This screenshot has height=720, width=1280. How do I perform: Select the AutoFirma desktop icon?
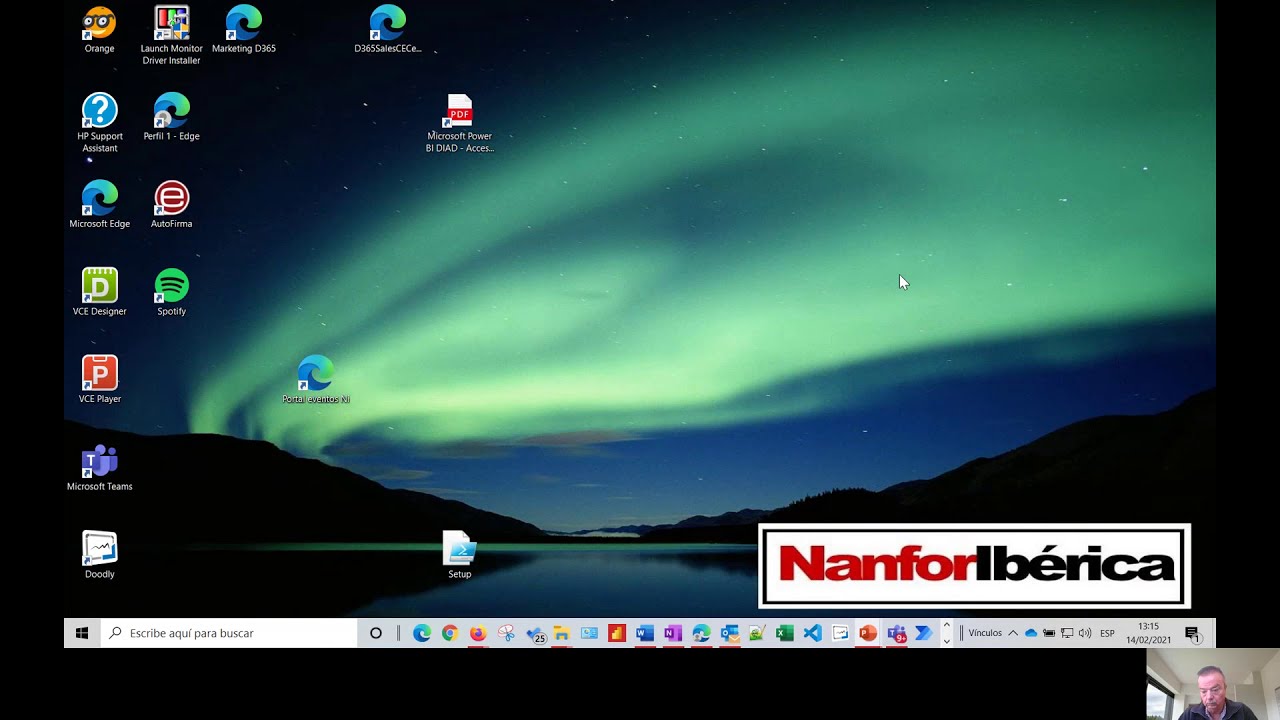coord(171,204)
